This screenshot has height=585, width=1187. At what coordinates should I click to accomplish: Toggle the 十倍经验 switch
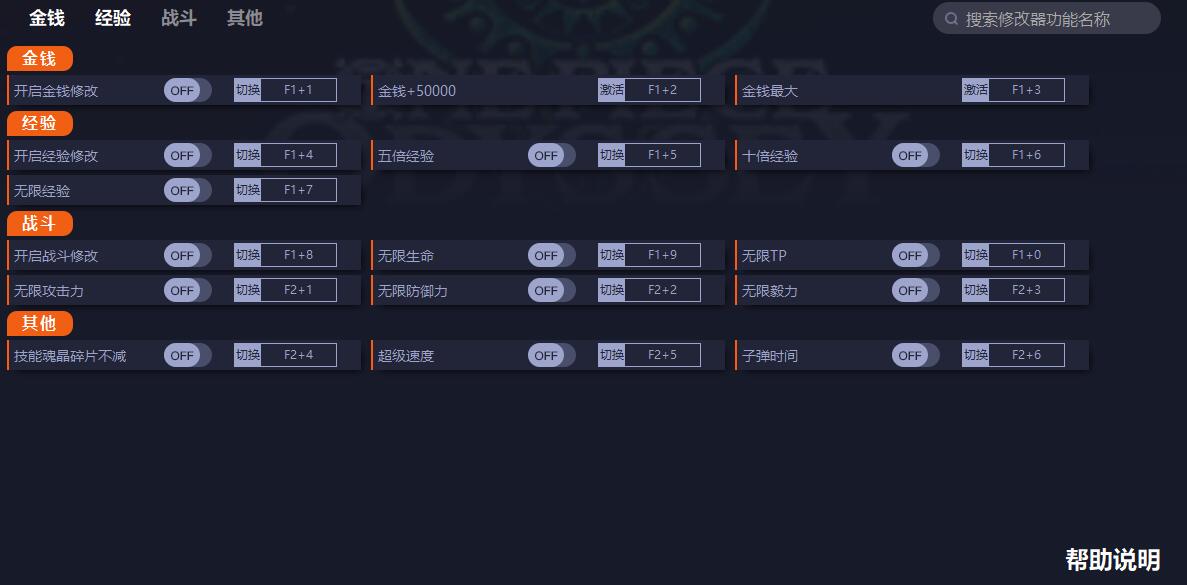coord(915,156)
